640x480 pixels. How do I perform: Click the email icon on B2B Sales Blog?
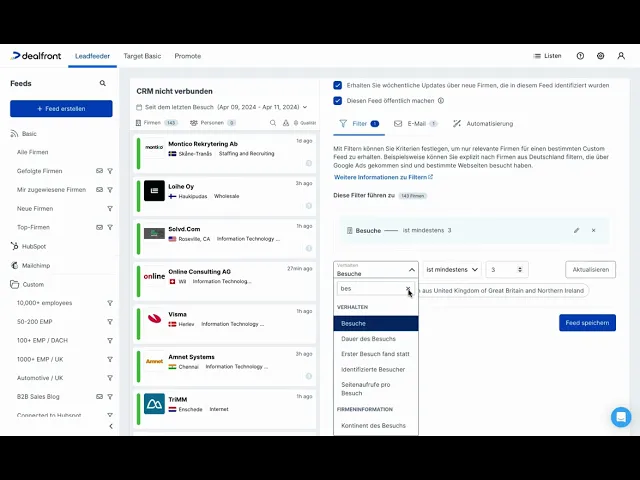pos(99,397)
